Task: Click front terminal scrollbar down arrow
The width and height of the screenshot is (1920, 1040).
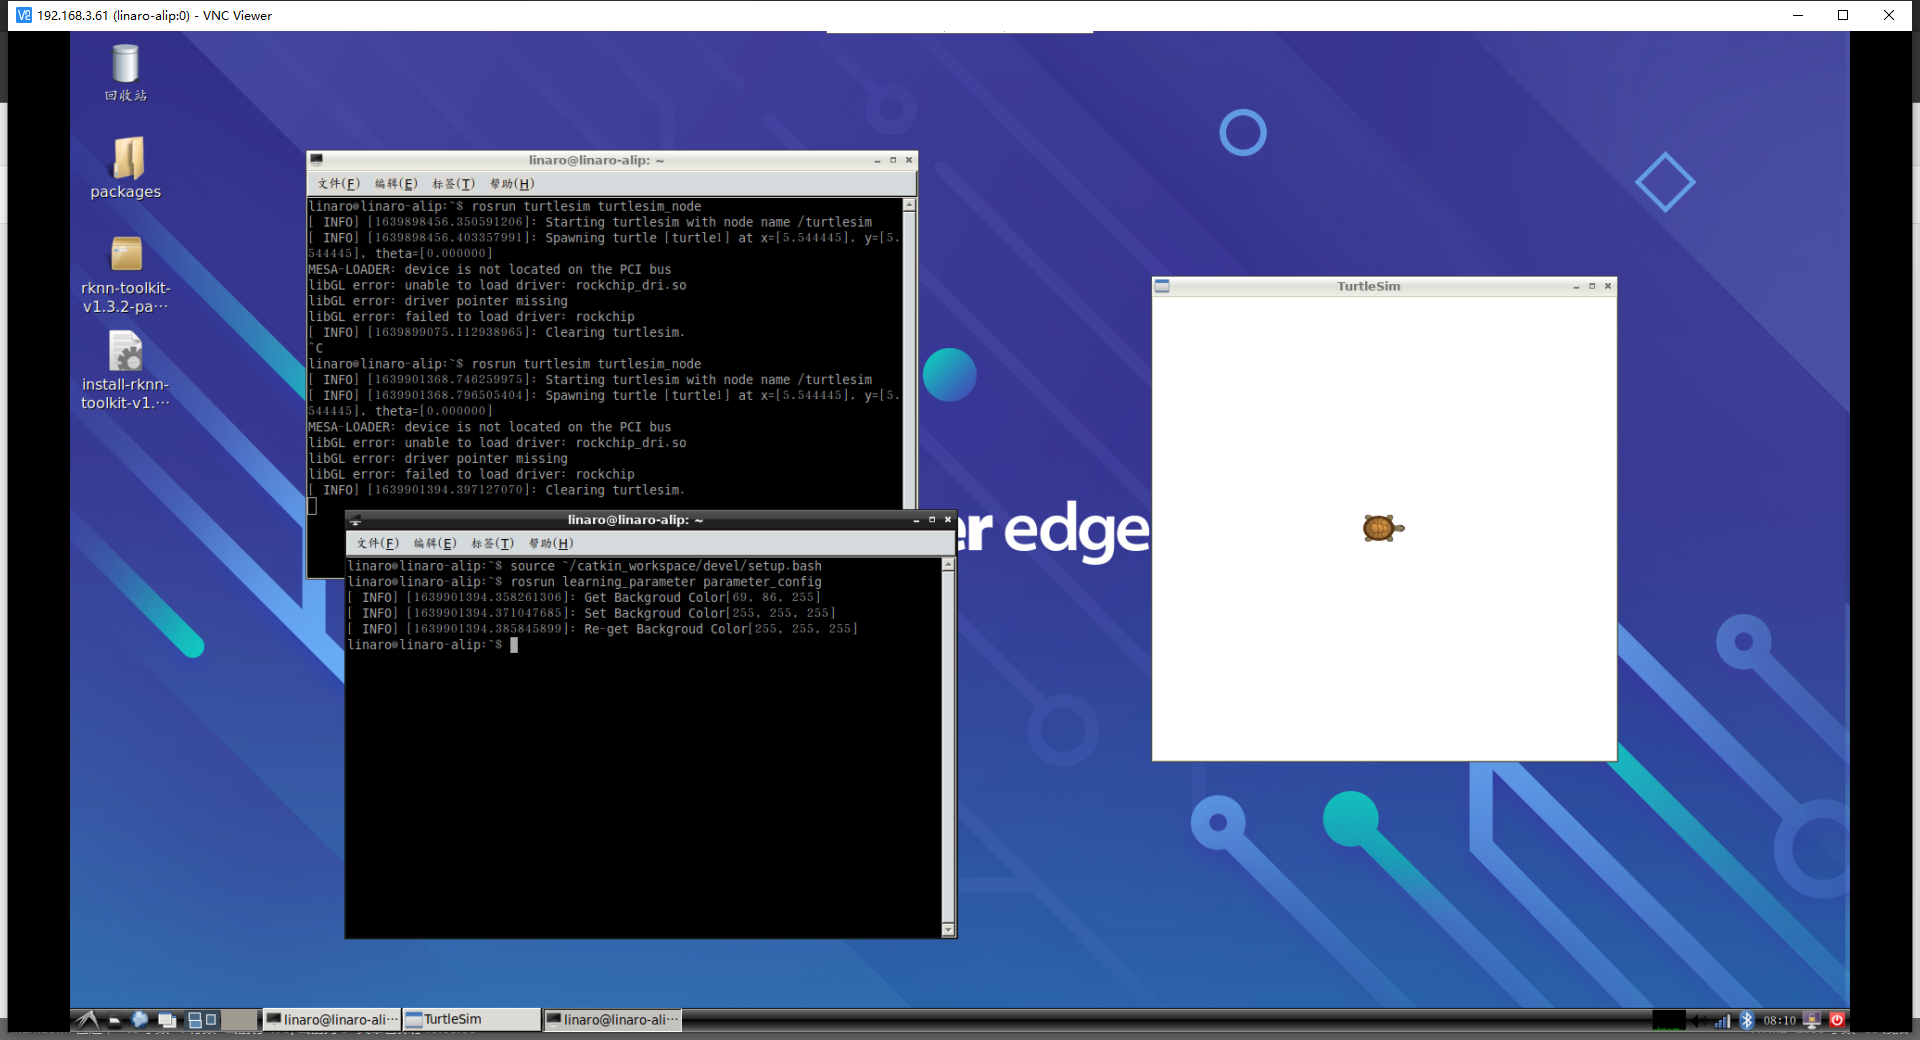Action: coord(948,930)
